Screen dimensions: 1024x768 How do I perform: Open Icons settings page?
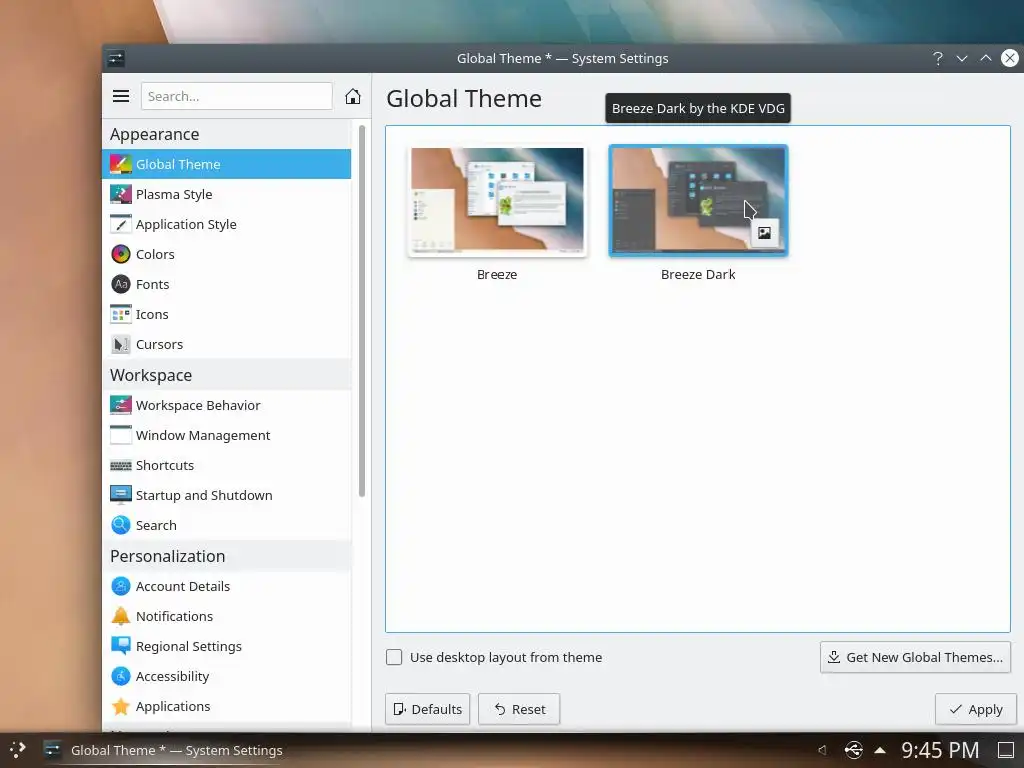point(227,314)
